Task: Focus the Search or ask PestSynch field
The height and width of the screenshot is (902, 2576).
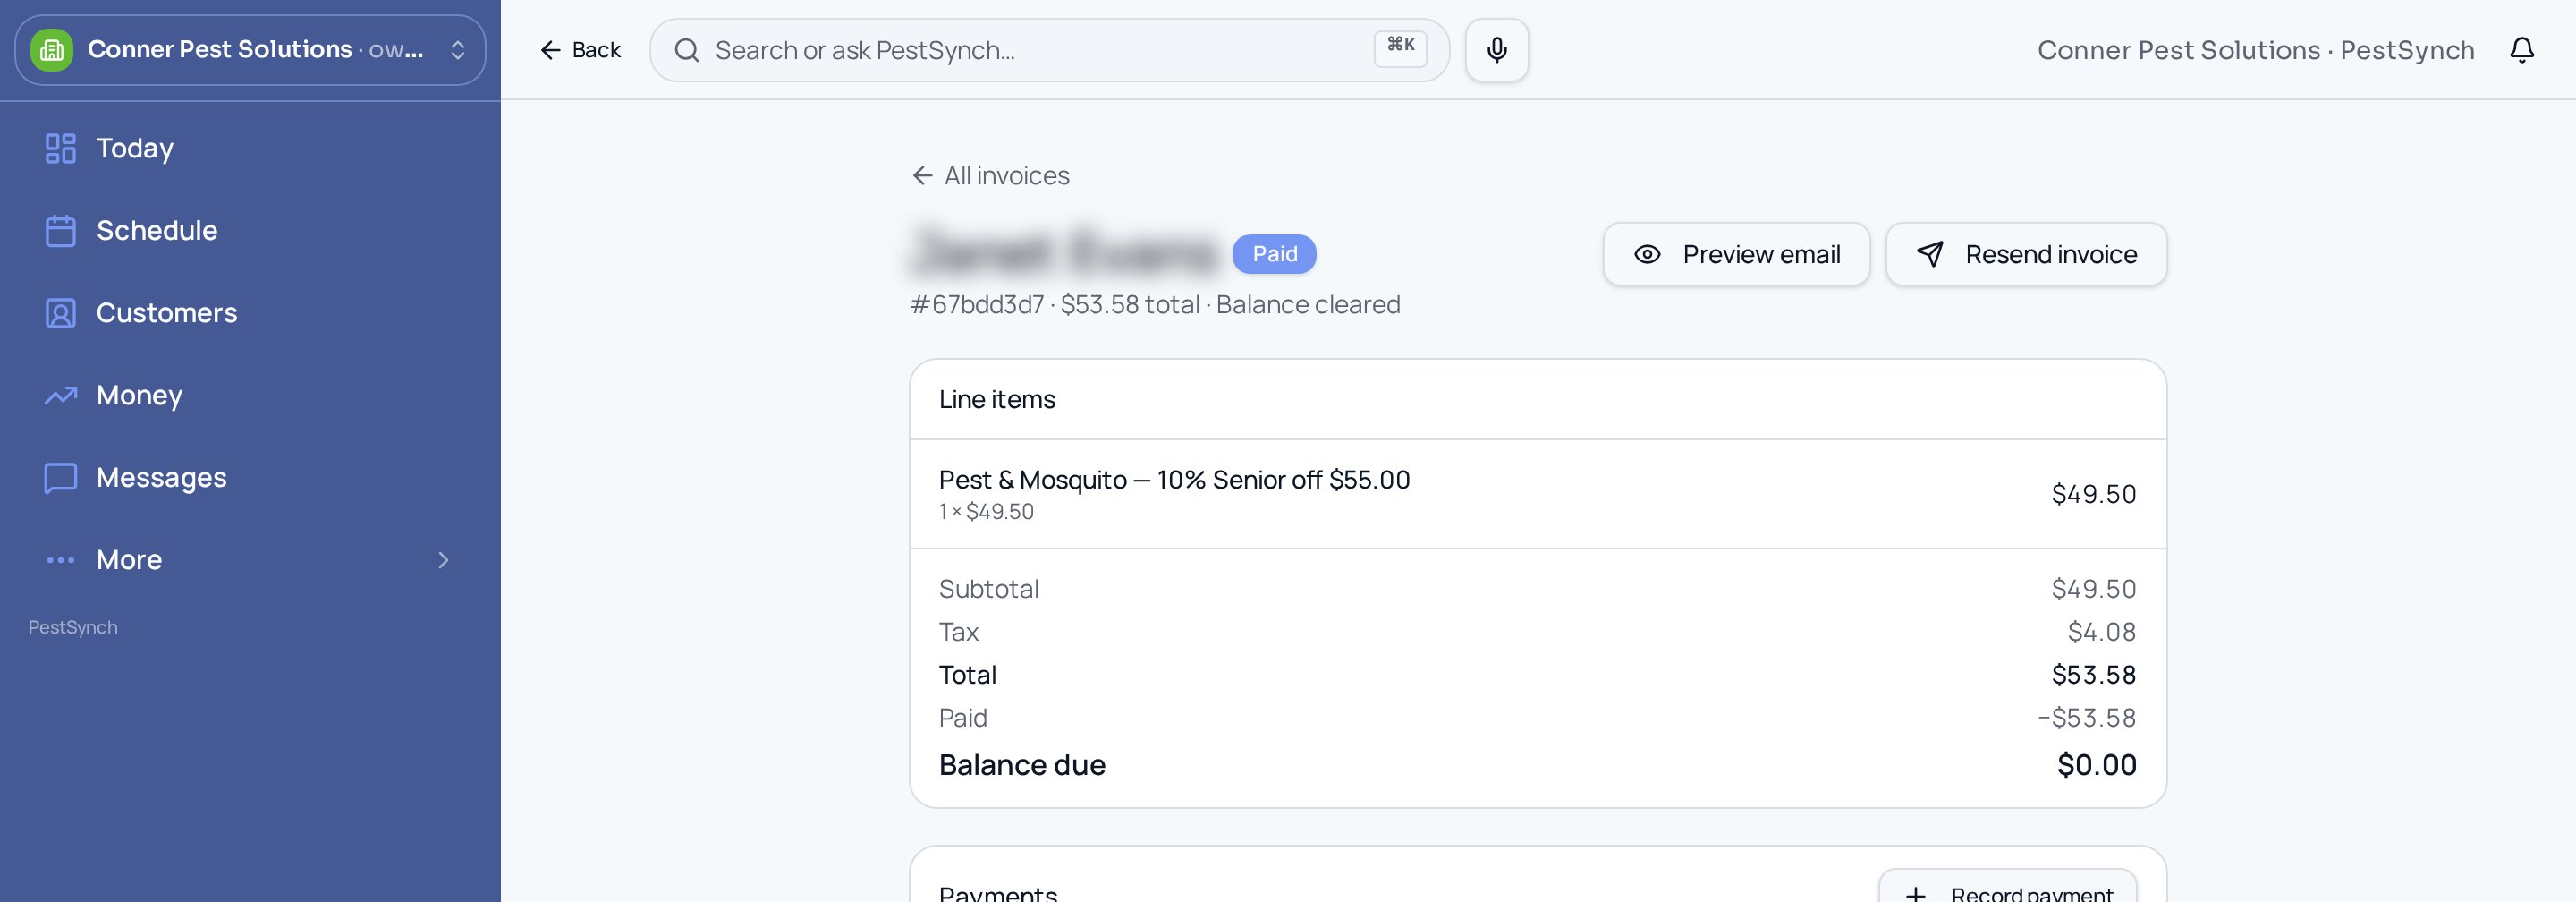Action: tap(1049, 50)
